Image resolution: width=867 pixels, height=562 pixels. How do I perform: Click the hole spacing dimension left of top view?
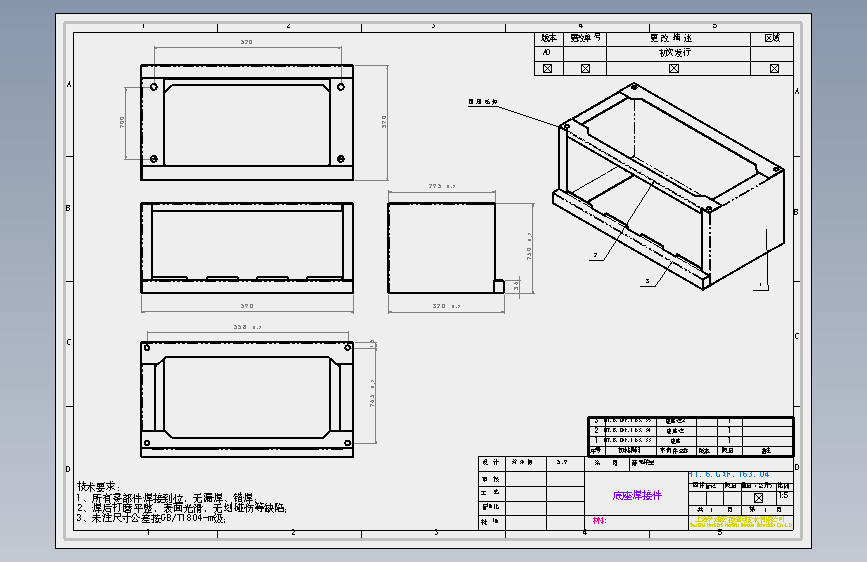(122, 122)
